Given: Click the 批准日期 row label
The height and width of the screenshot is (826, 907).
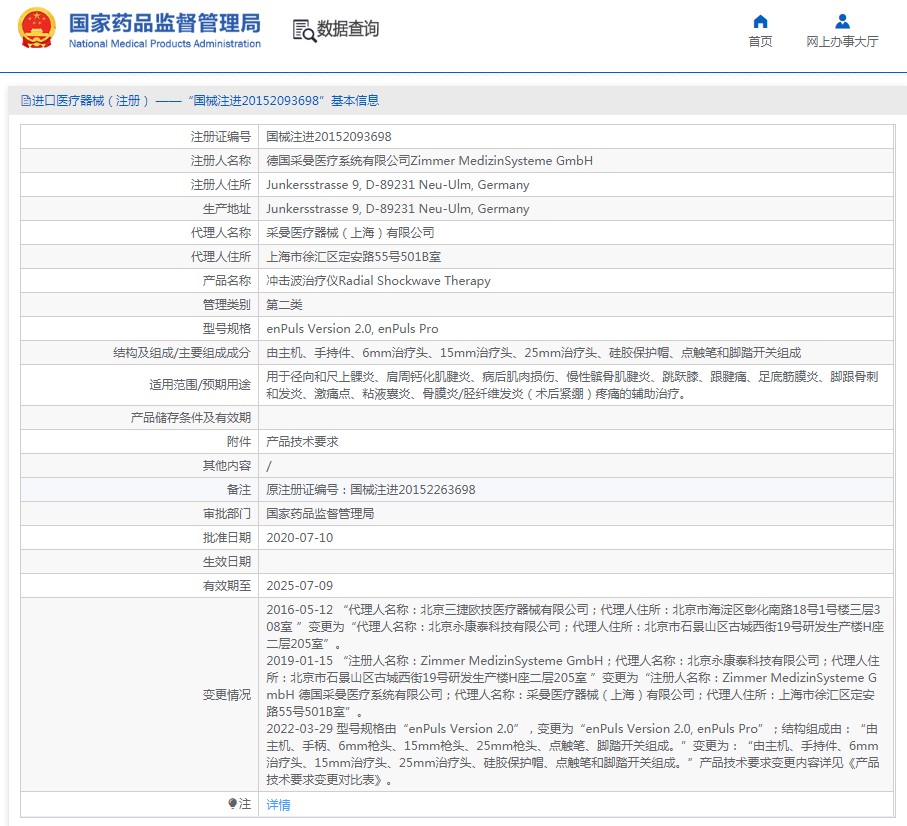Looking at the screenshot, I should [x=227, y=538].
